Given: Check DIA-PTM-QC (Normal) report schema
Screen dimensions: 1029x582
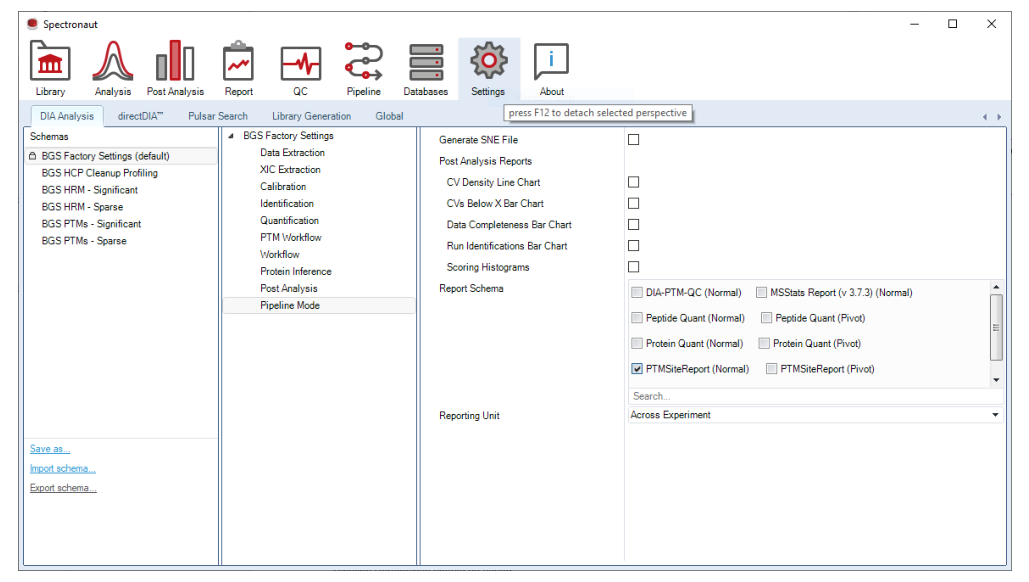Looking at the screenshot, I should click(637, 293).
